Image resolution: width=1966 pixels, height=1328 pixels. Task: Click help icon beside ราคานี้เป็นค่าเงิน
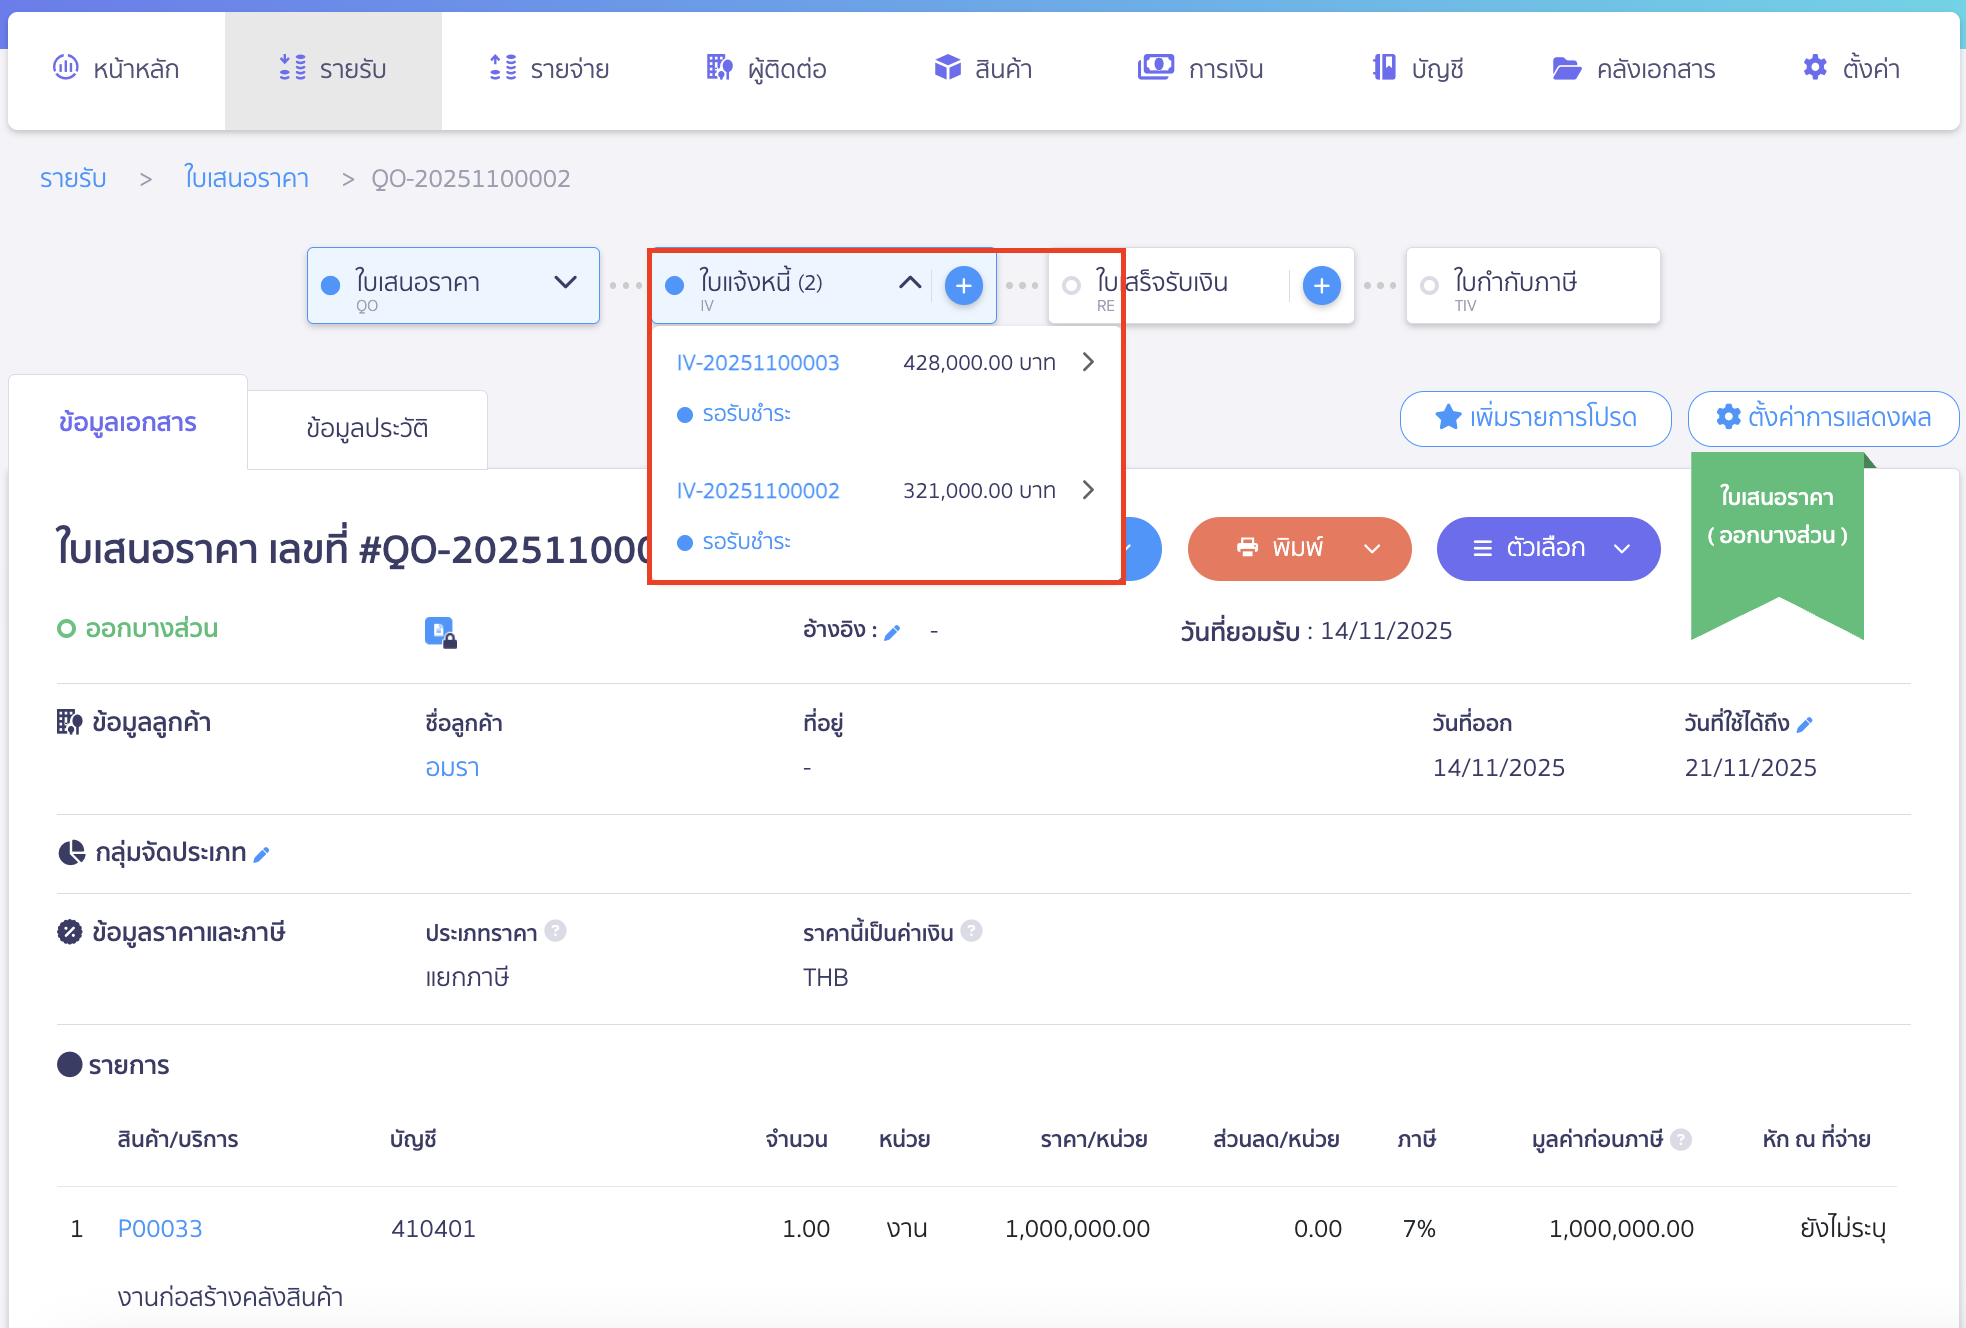pos(971,931)
